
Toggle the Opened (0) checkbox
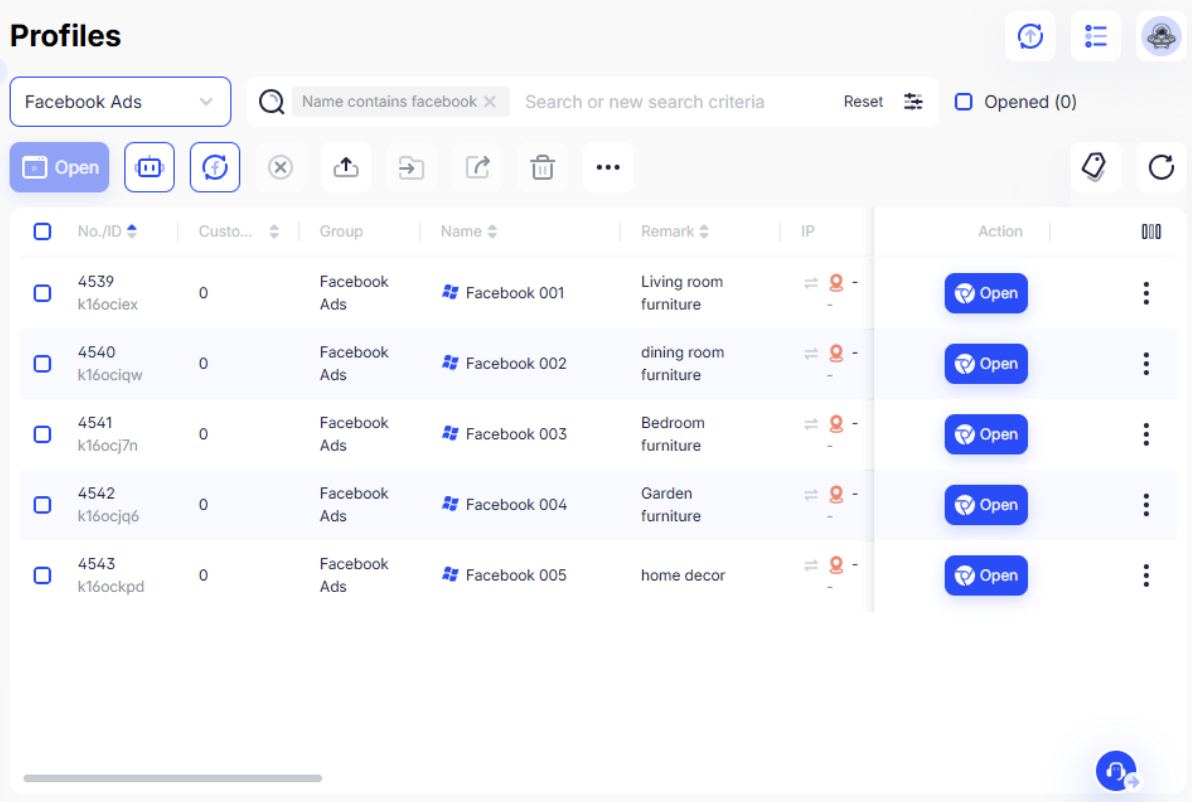pyautogui.click(x=964, y=102)
